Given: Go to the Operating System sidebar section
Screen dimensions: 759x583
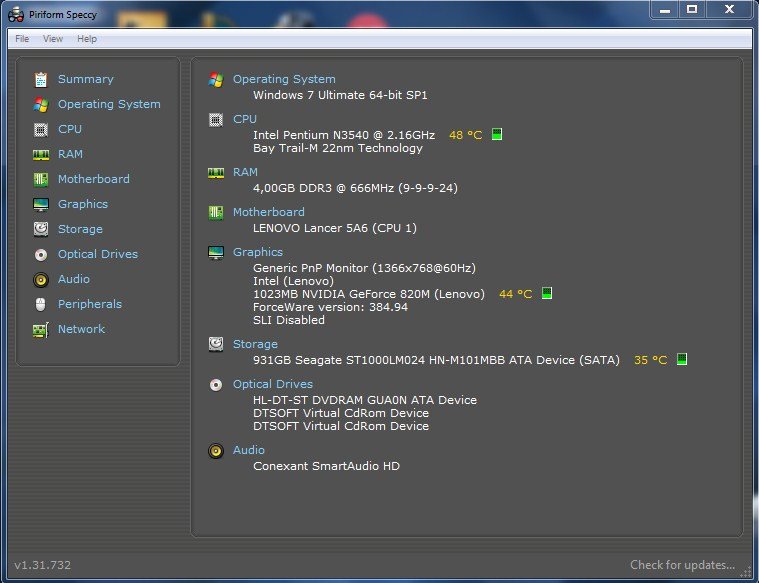Looking at the screenshot, I should pyautogui.click(x=109, y=104).
